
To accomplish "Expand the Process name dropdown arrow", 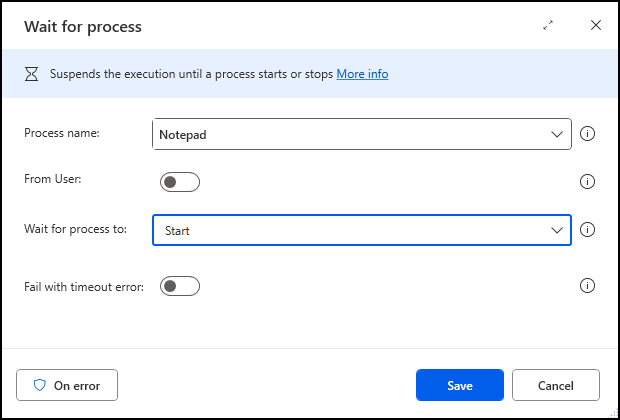I will pyautogui.click(x=557, y=134).
